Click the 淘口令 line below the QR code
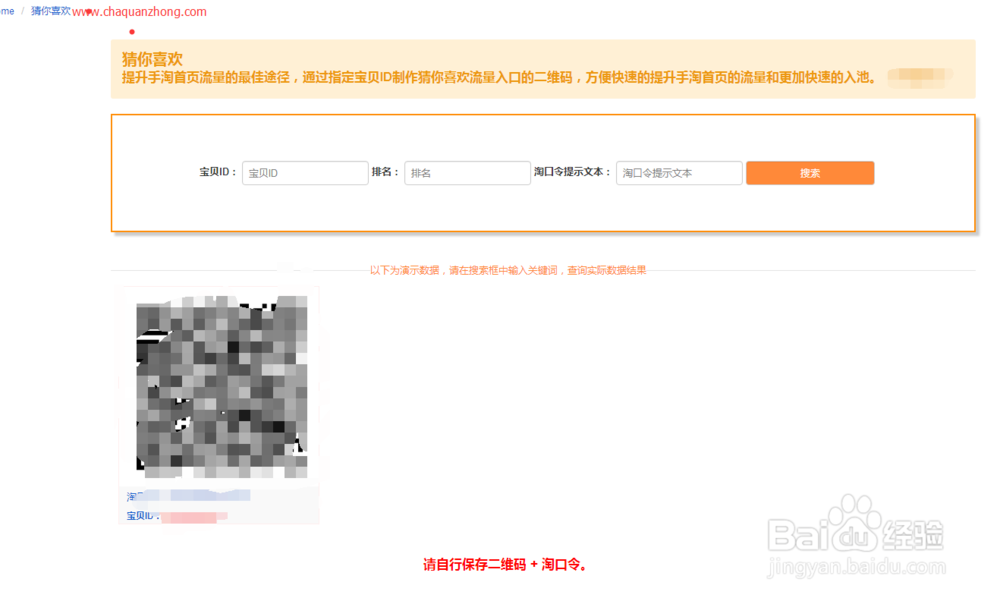 pyautogui.click(x=188, y=496)
